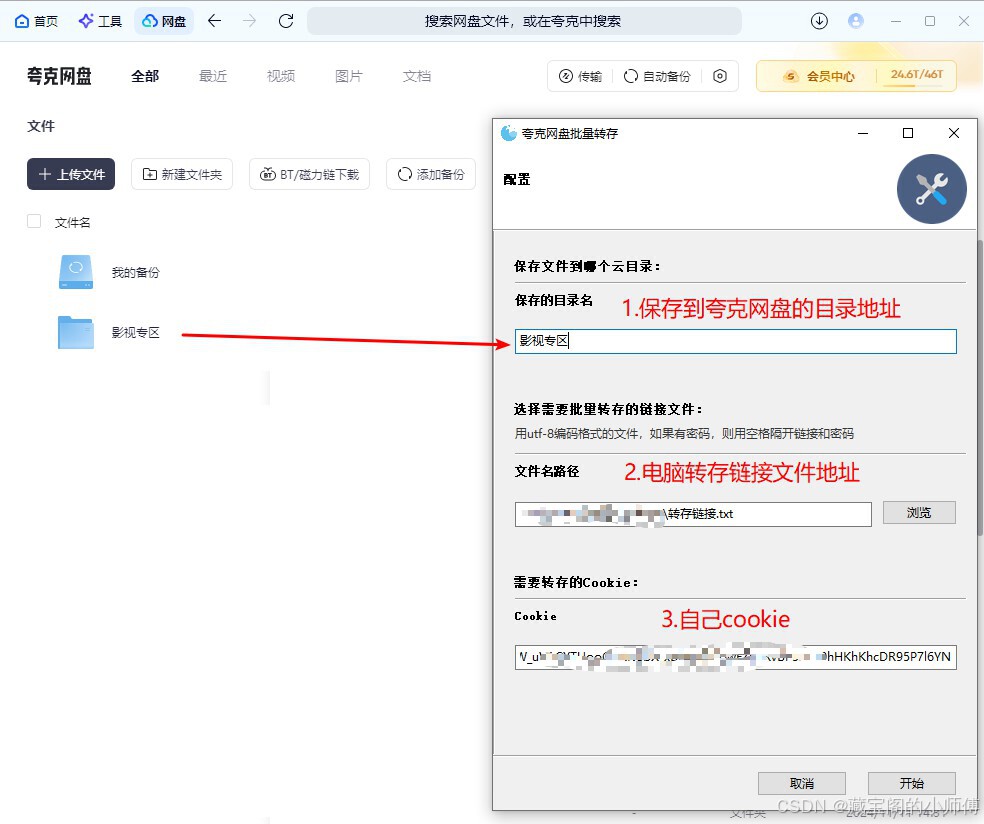
Task: Open the user account avatar
Action: (855, 21)
